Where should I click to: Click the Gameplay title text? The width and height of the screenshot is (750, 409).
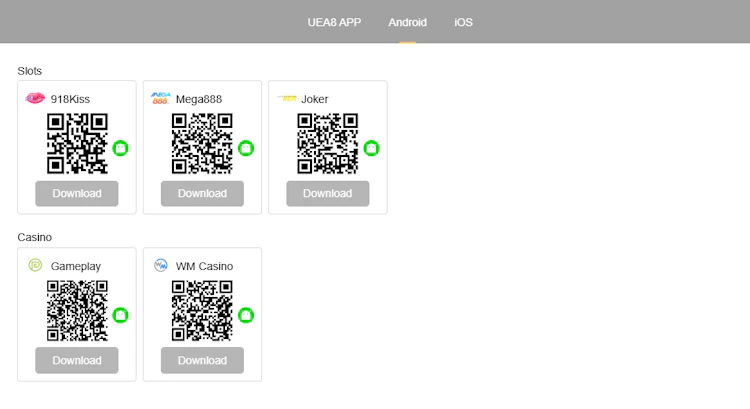pos(76,266)
